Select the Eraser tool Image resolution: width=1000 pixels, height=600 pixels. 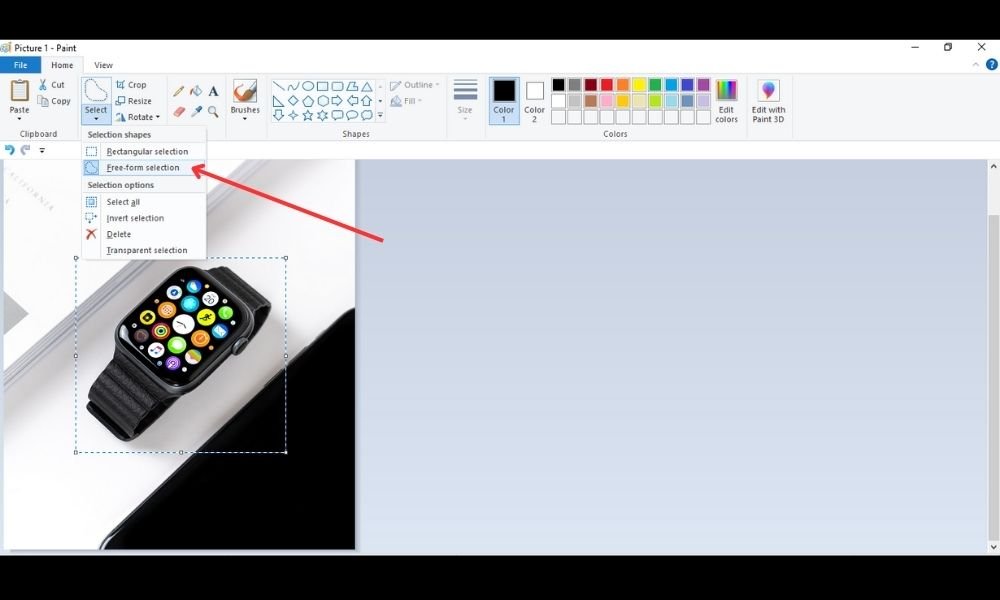click(179, 112)
